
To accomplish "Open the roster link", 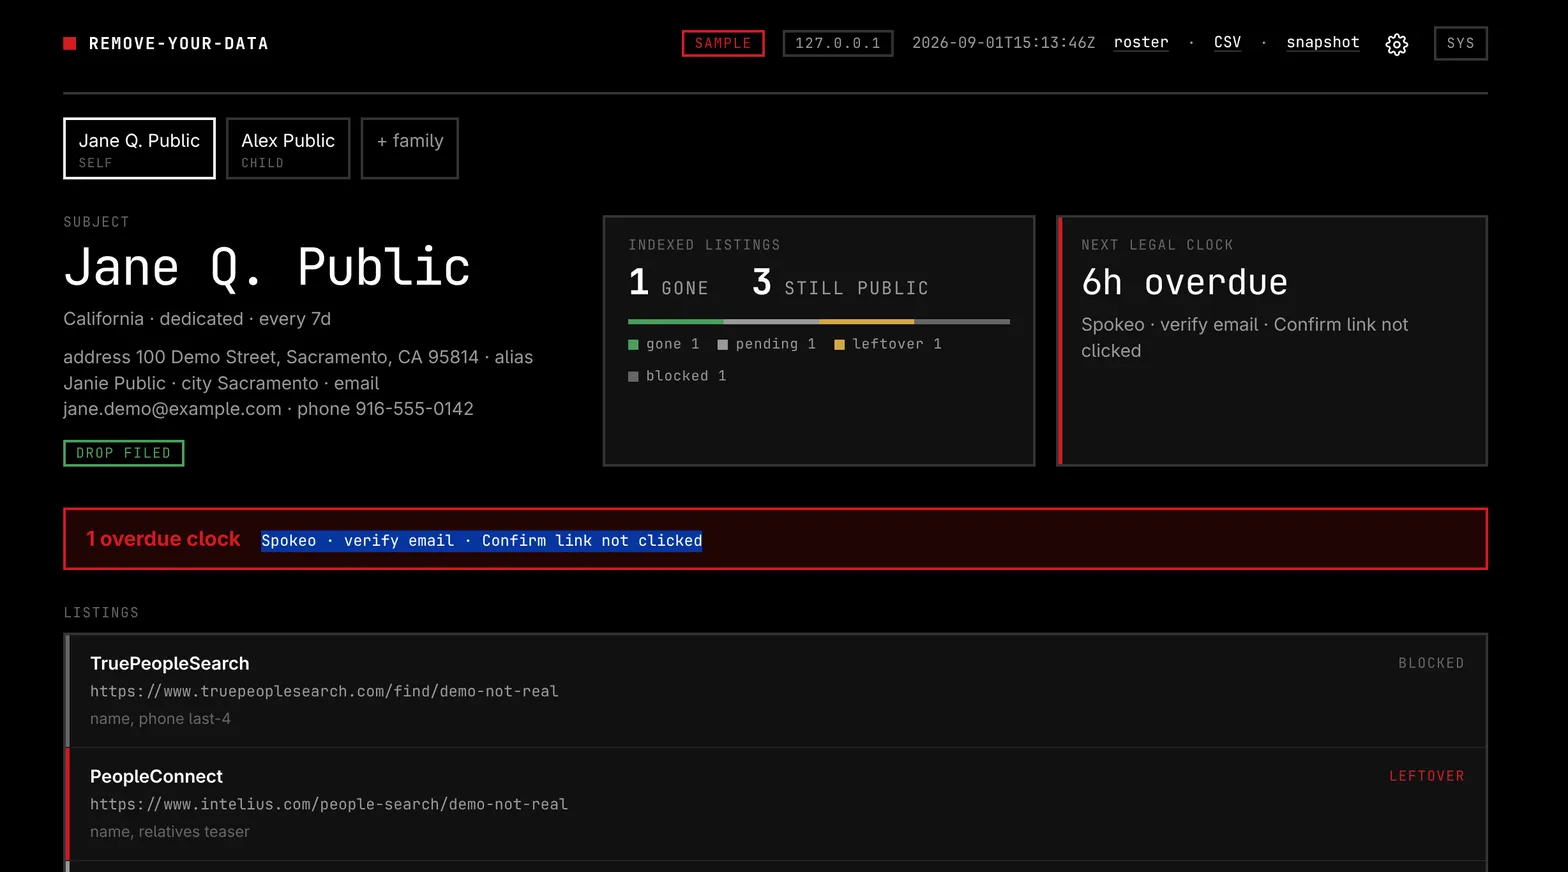I will tap(1141, 42).
